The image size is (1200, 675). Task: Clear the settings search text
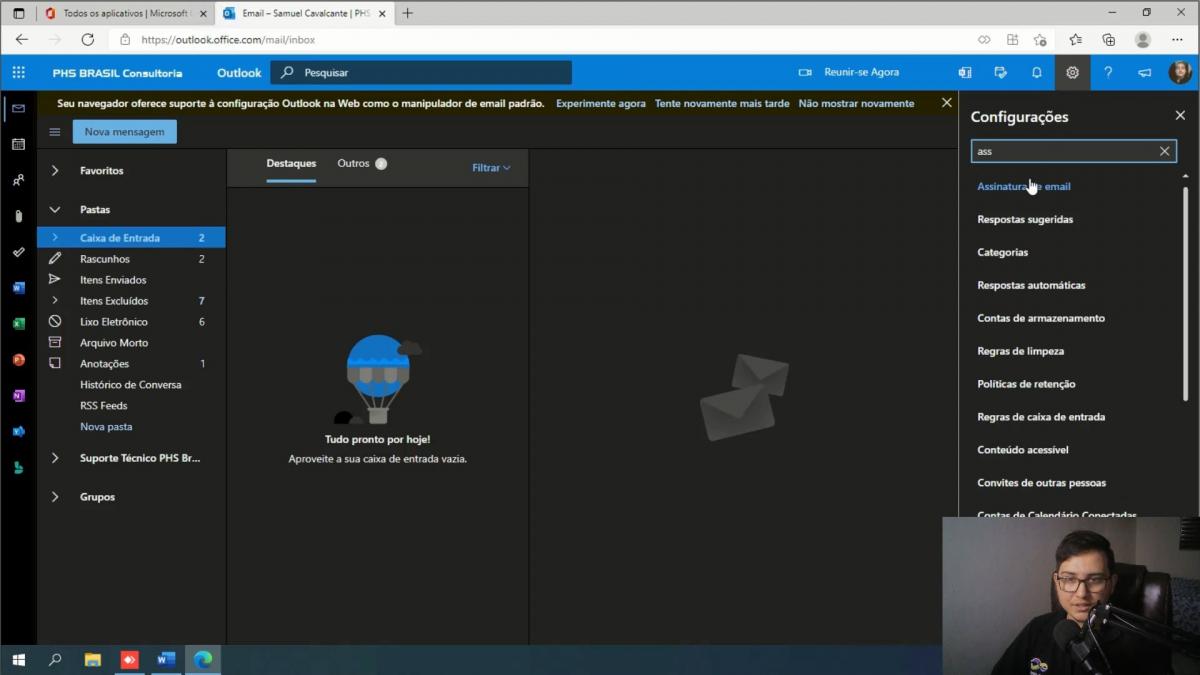pos(1164,151)
